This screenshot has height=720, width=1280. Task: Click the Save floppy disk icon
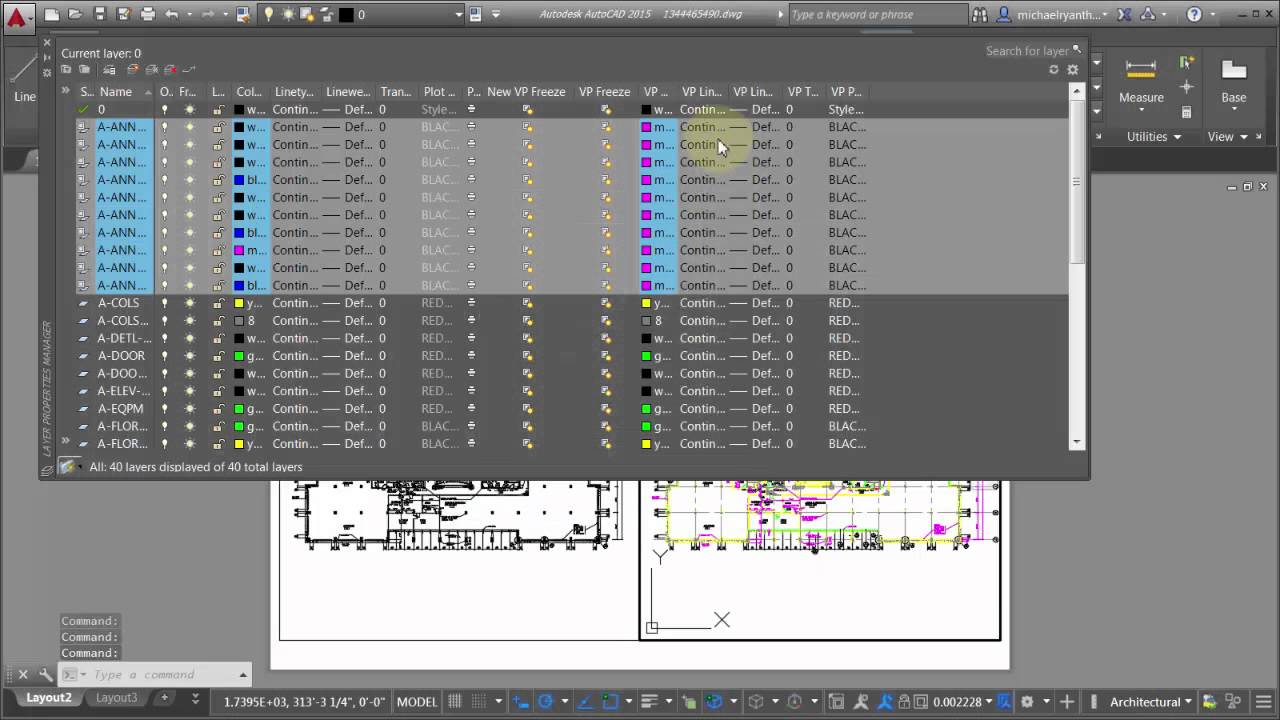[100, 15]
